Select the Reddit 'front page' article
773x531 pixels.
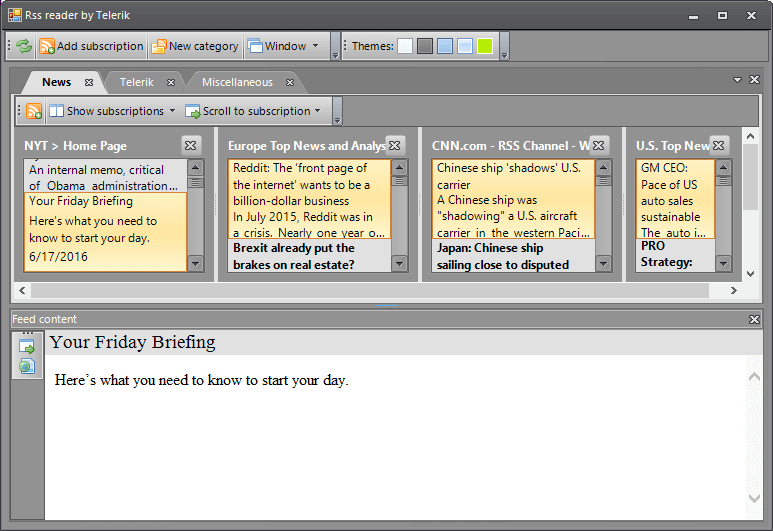tap(310, 199)
